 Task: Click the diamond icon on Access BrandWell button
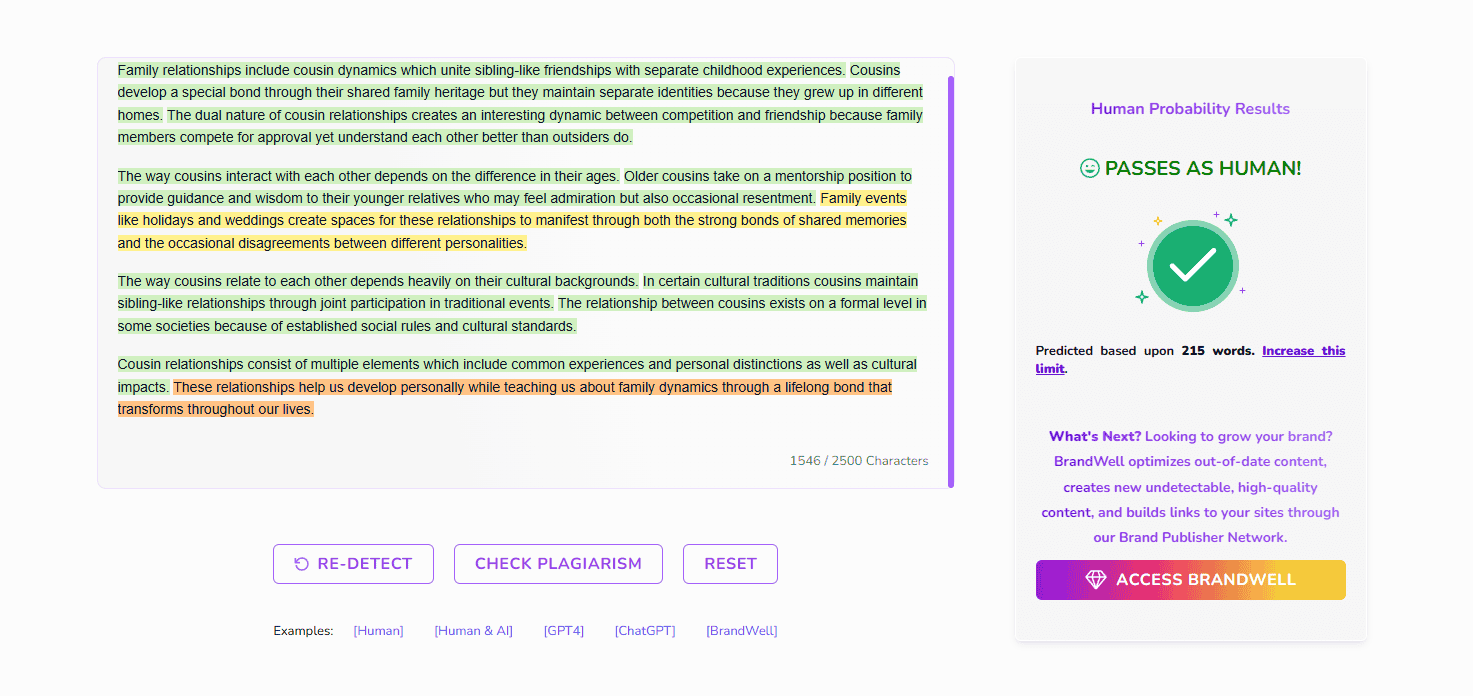coord(1096,580)
